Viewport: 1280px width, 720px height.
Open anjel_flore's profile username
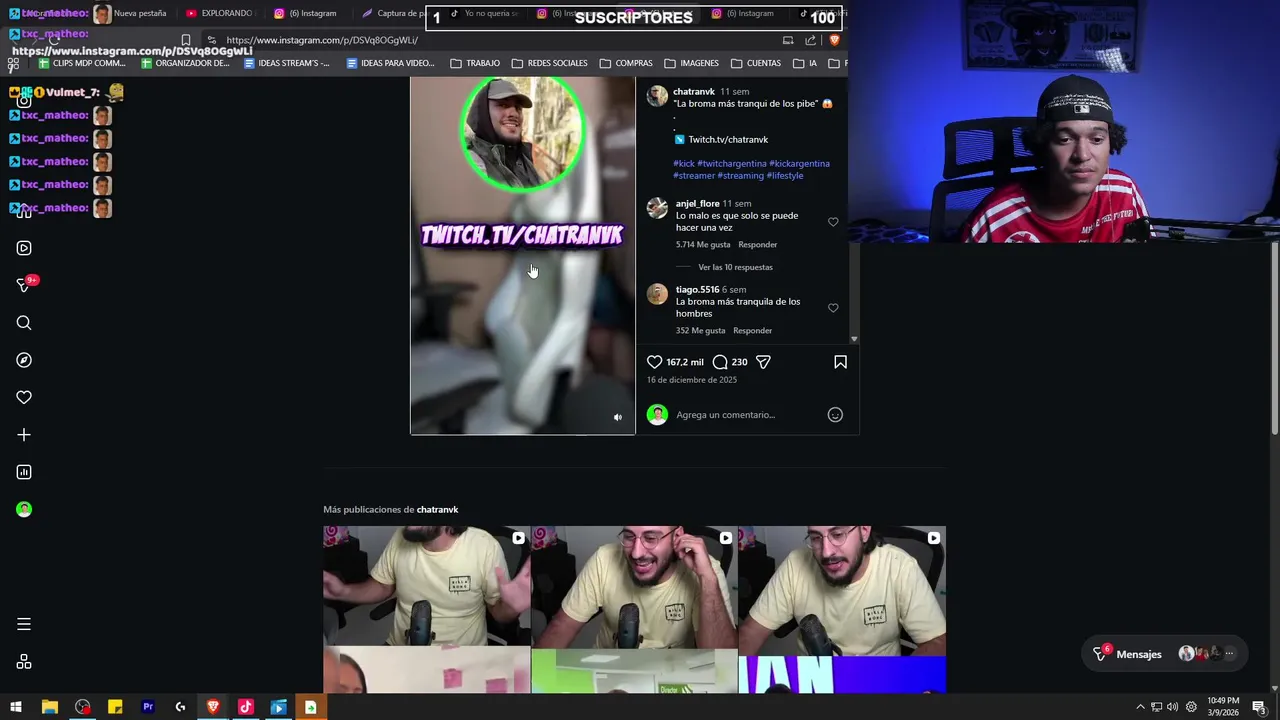(697, 204)
